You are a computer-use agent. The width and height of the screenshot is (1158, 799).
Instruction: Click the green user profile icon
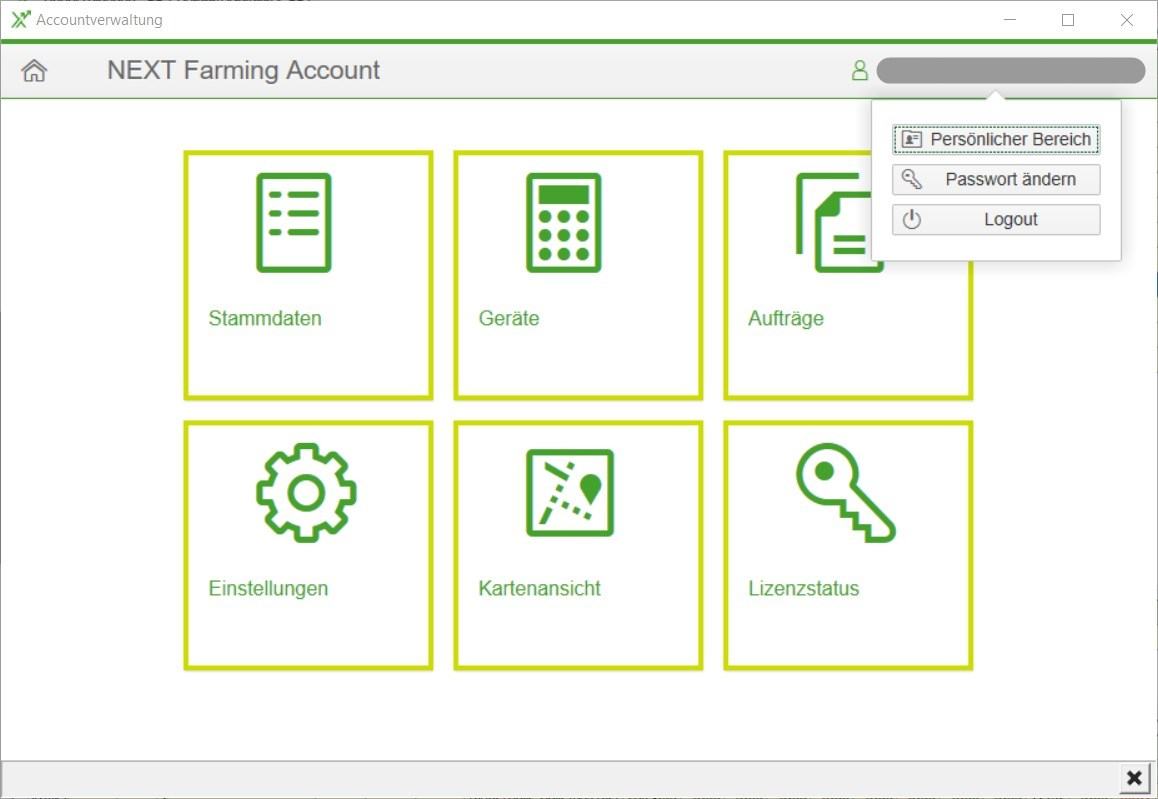coord(859,71)
